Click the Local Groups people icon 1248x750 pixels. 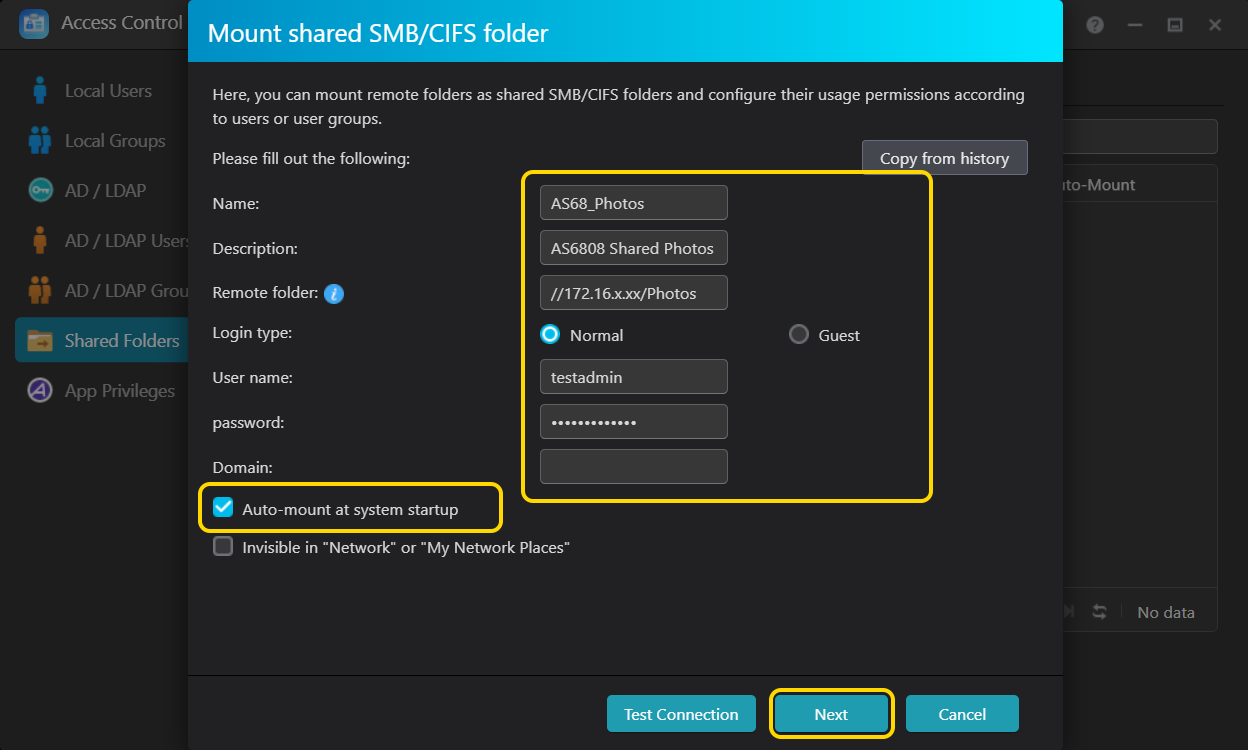click(40, 141)
